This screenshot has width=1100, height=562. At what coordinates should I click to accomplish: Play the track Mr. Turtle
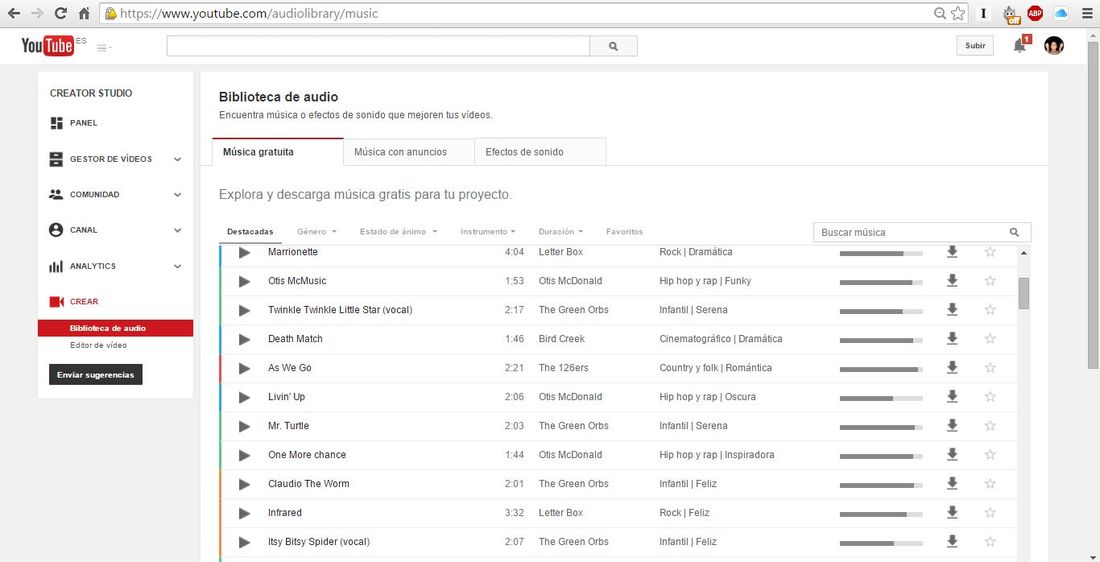[244, 426]
